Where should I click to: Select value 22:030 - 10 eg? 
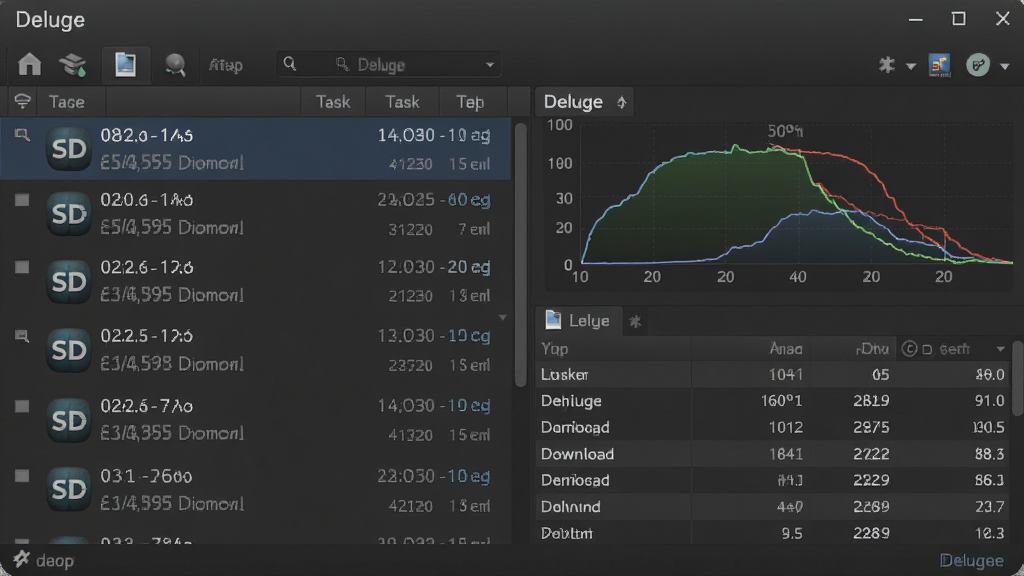(434, 476)
